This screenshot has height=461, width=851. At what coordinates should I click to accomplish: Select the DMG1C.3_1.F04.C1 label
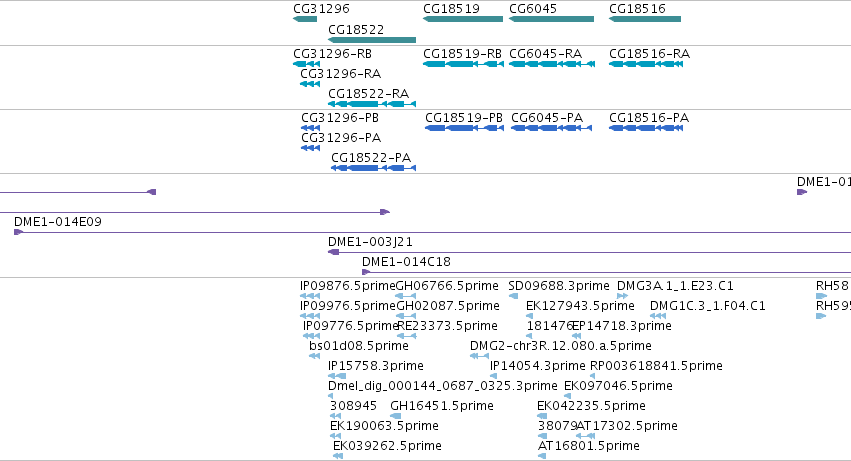tap(708, 306)
